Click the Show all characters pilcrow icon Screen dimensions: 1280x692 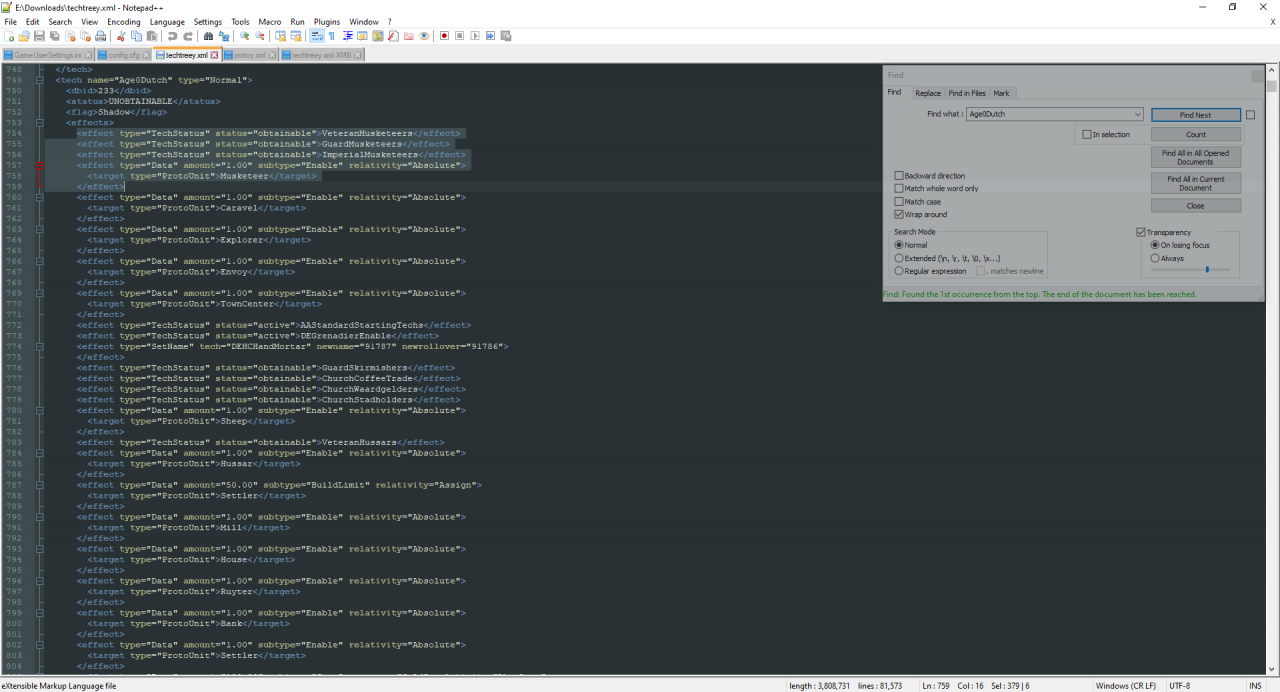click(332, 36)
